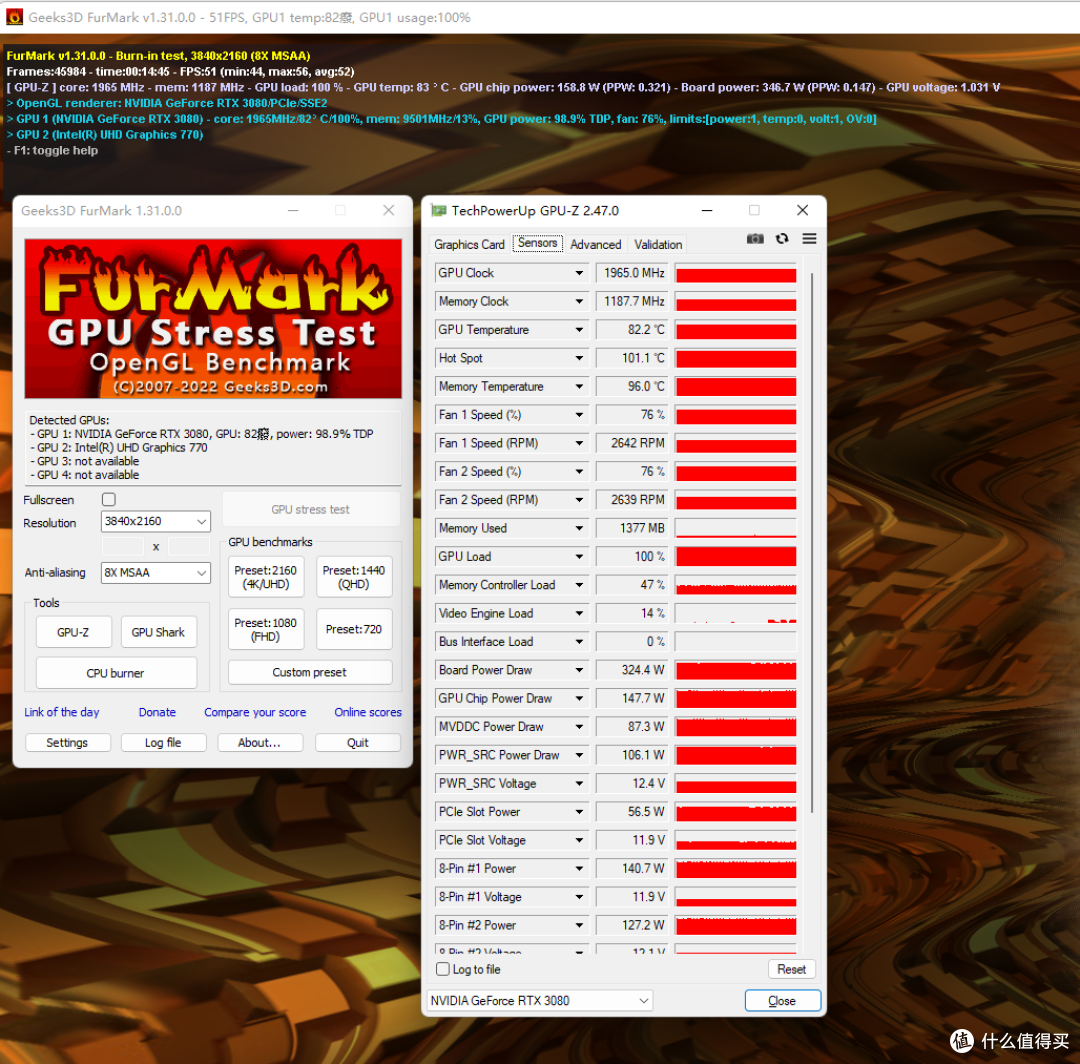Expand the Memory Used sensor dropdown arrow

579,528
